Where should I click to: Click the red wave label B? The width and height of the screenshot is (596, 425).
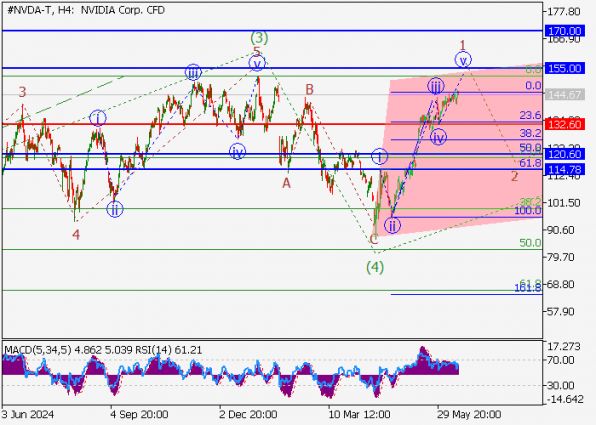pyautogui.click(x=309, y=90)
